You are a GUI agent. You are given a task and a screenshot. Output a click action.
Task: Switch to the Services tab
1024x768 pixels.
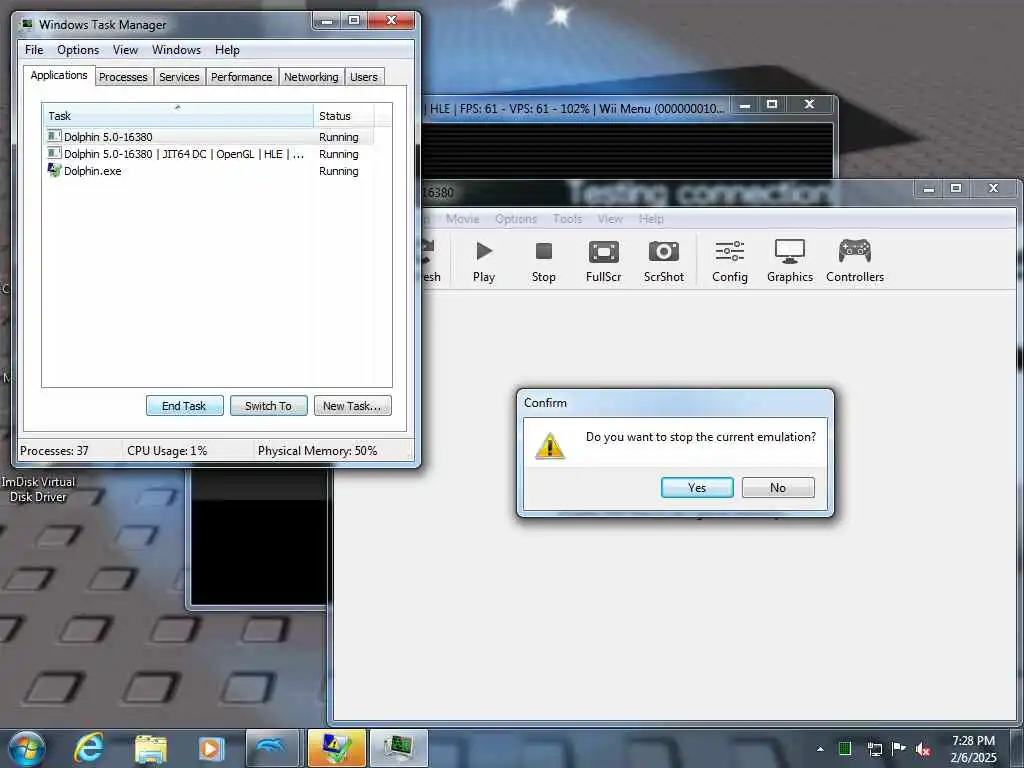(179, 77)
